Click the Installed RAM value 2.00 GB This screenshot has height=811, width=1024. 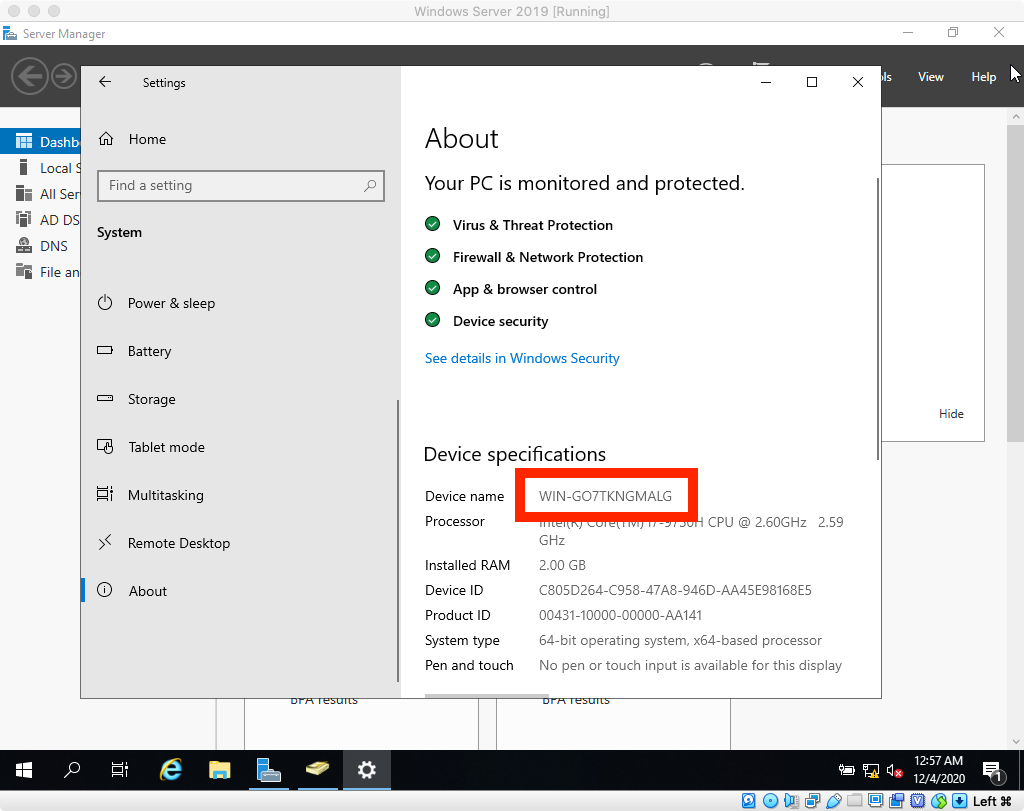point(562,565)
